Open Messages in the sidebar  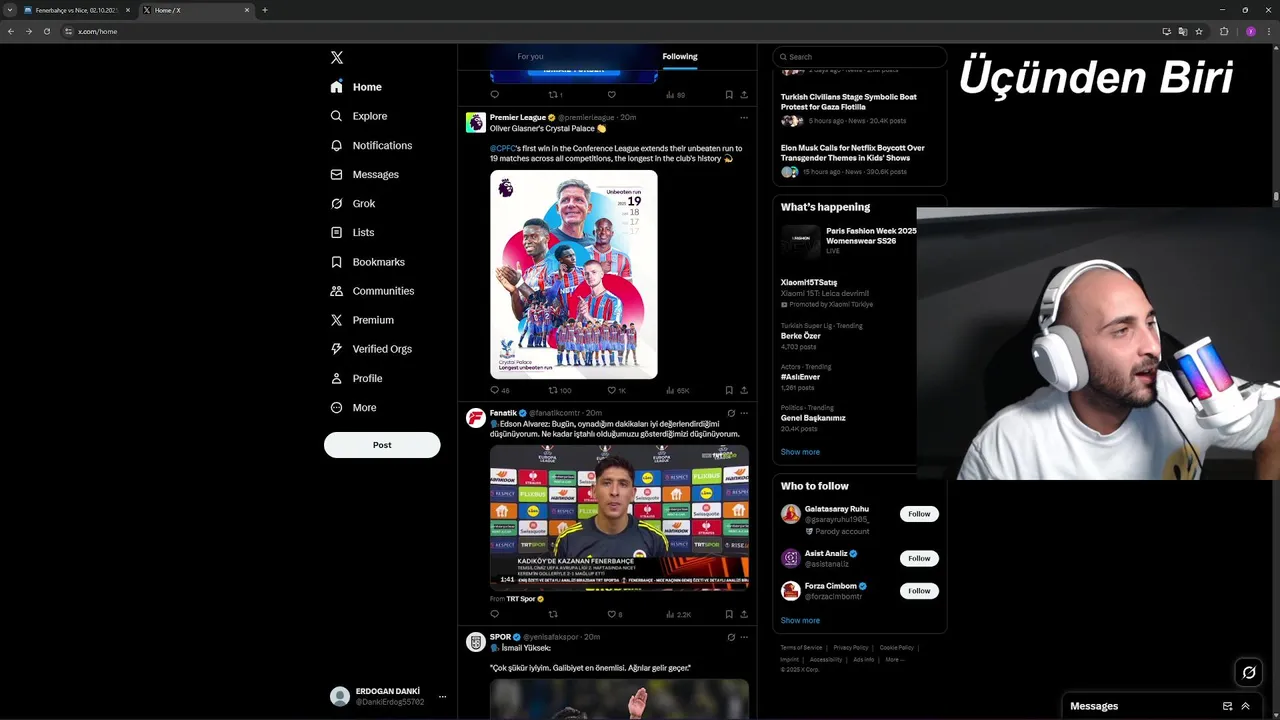click(365, 174)
